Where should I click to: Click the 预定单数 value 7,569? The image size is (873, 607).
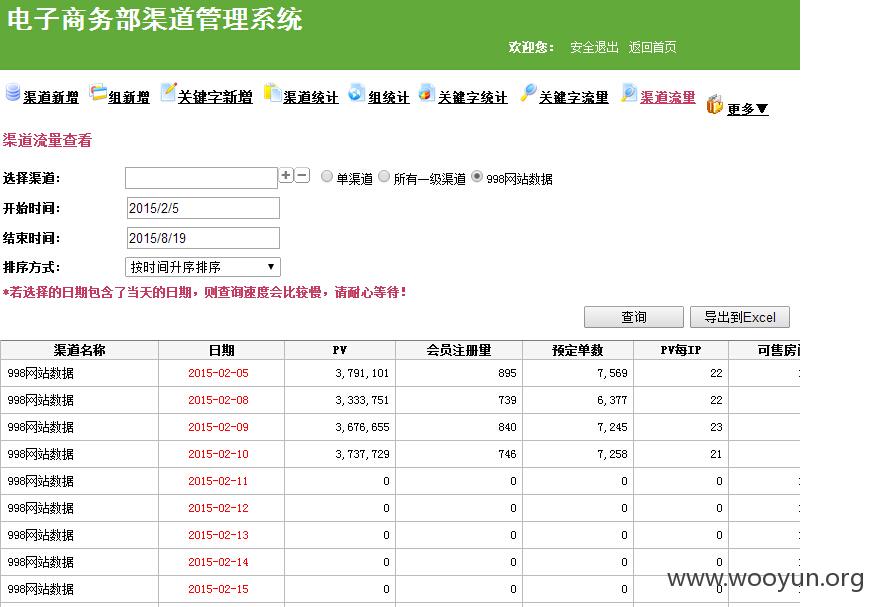[x=612, y=373]
